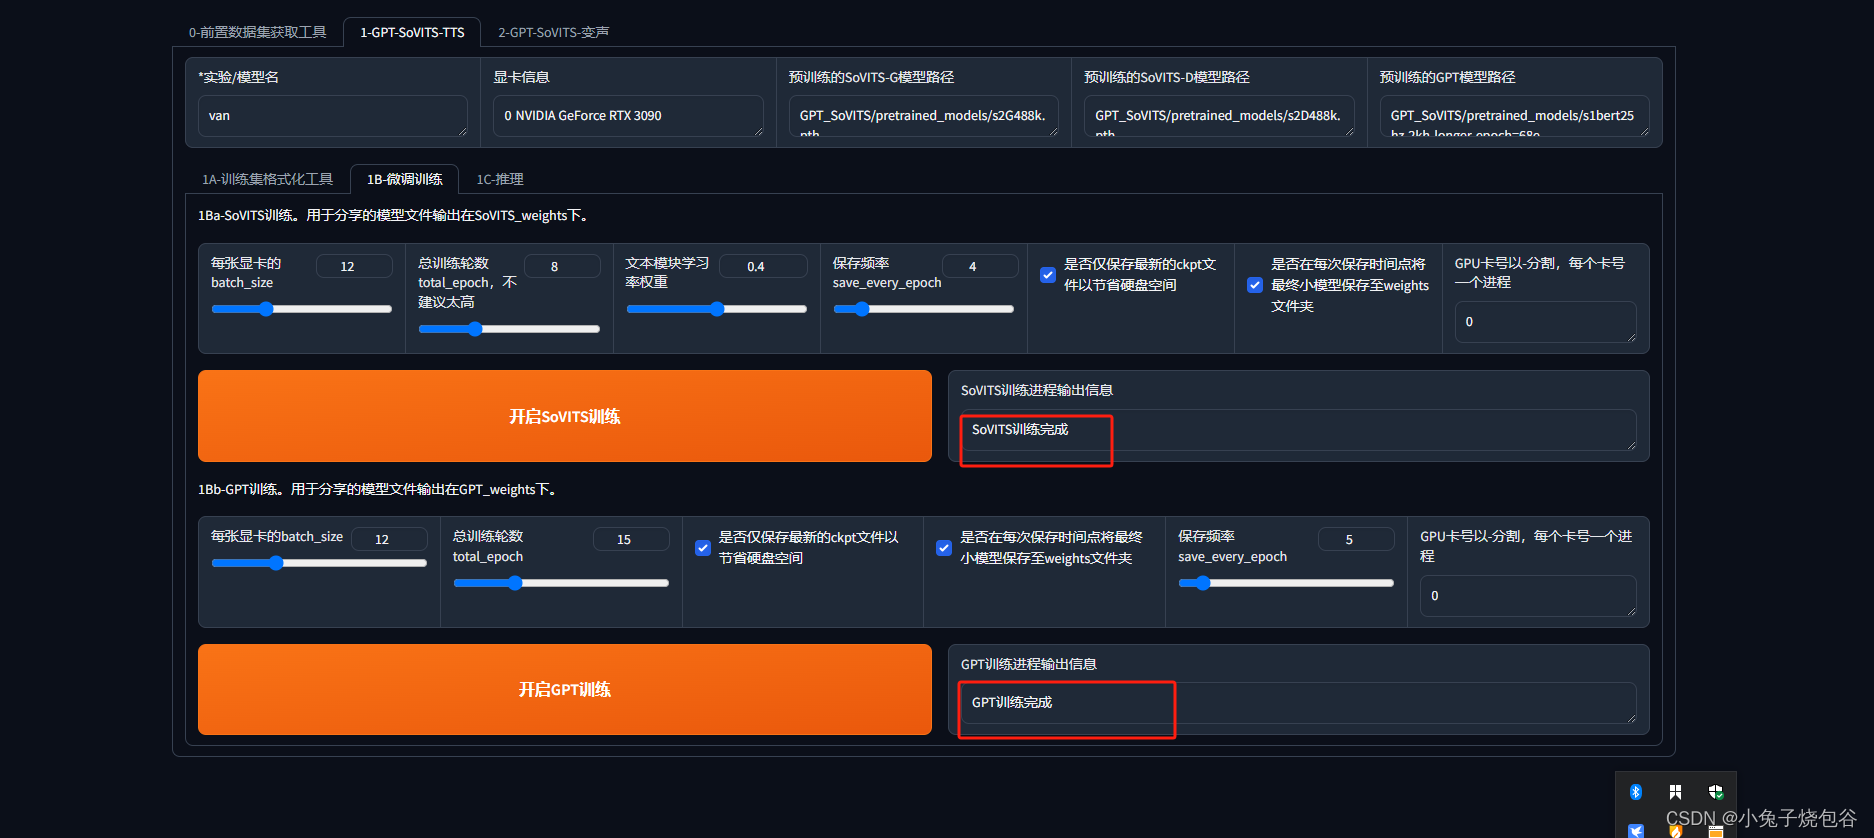This screenshot has height=838, width=1874.
Task: Click the pretrained SoVITS-G model path field
Action: click(924, 116)
